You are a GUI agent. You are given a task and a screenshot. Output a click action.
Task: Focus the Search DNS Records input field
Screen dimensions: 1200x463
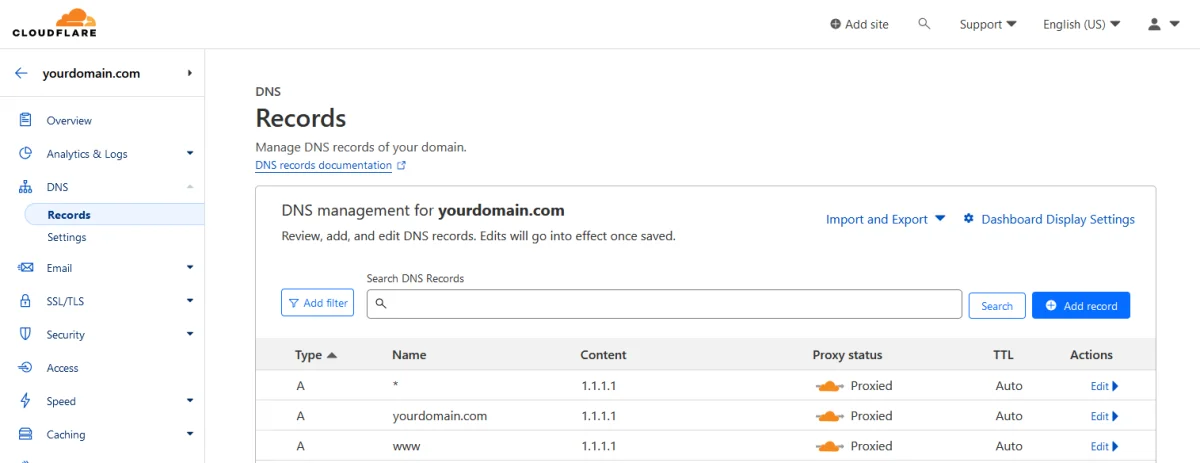664,304
